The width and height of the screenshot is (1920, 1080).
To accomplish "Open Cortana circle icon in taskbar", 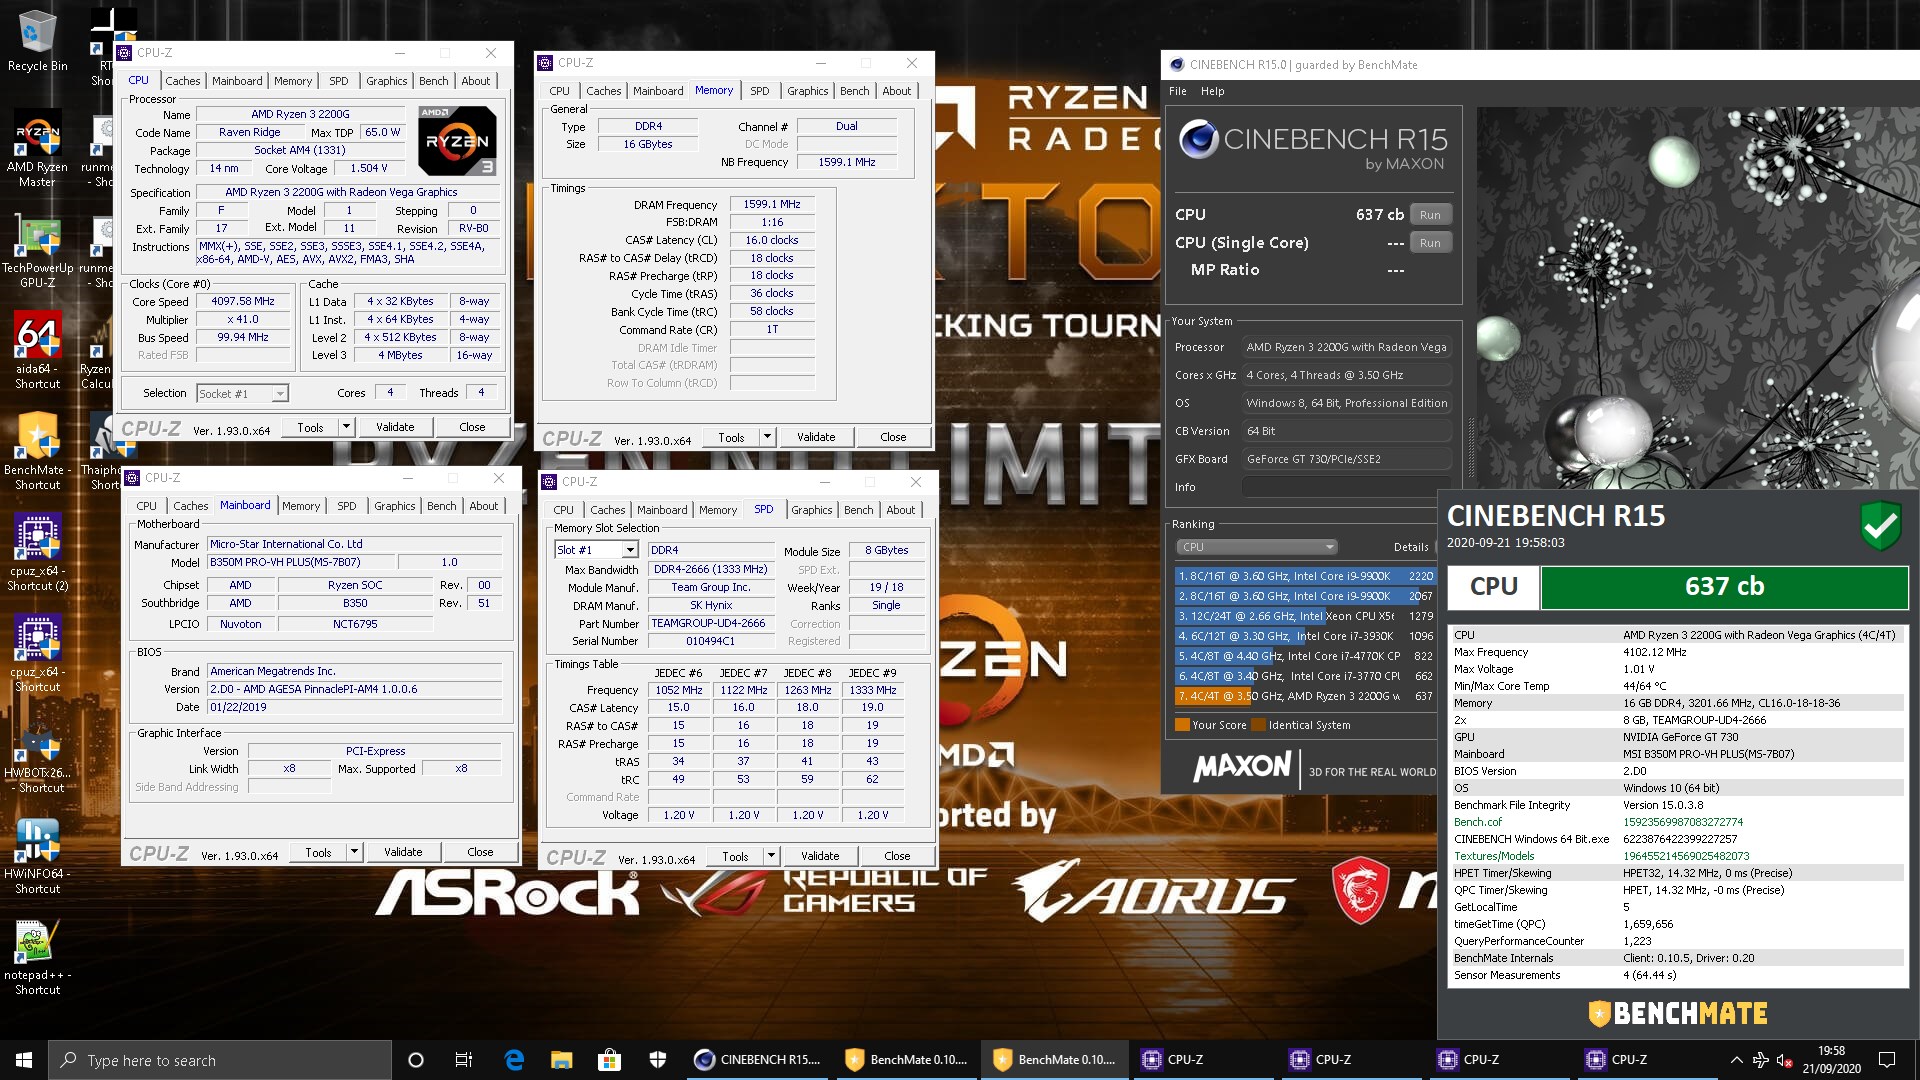I will (416, 1060).
